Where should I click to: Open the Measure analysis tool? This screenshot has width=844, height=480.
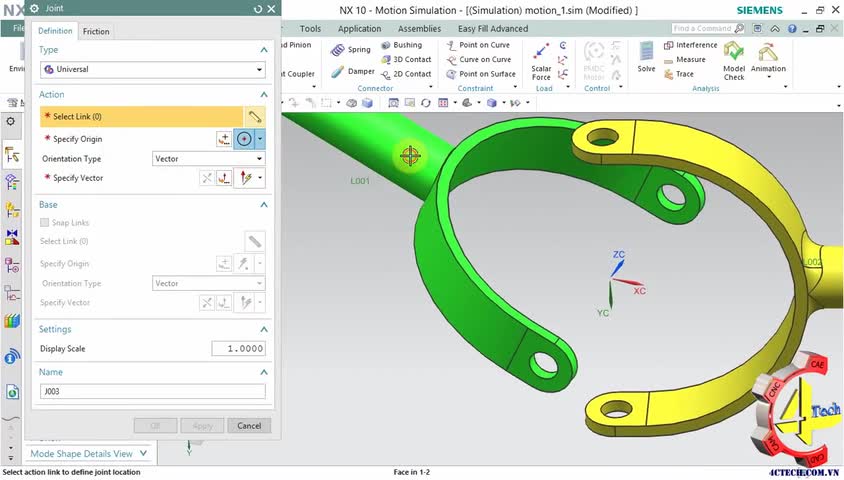pos(685,60)
